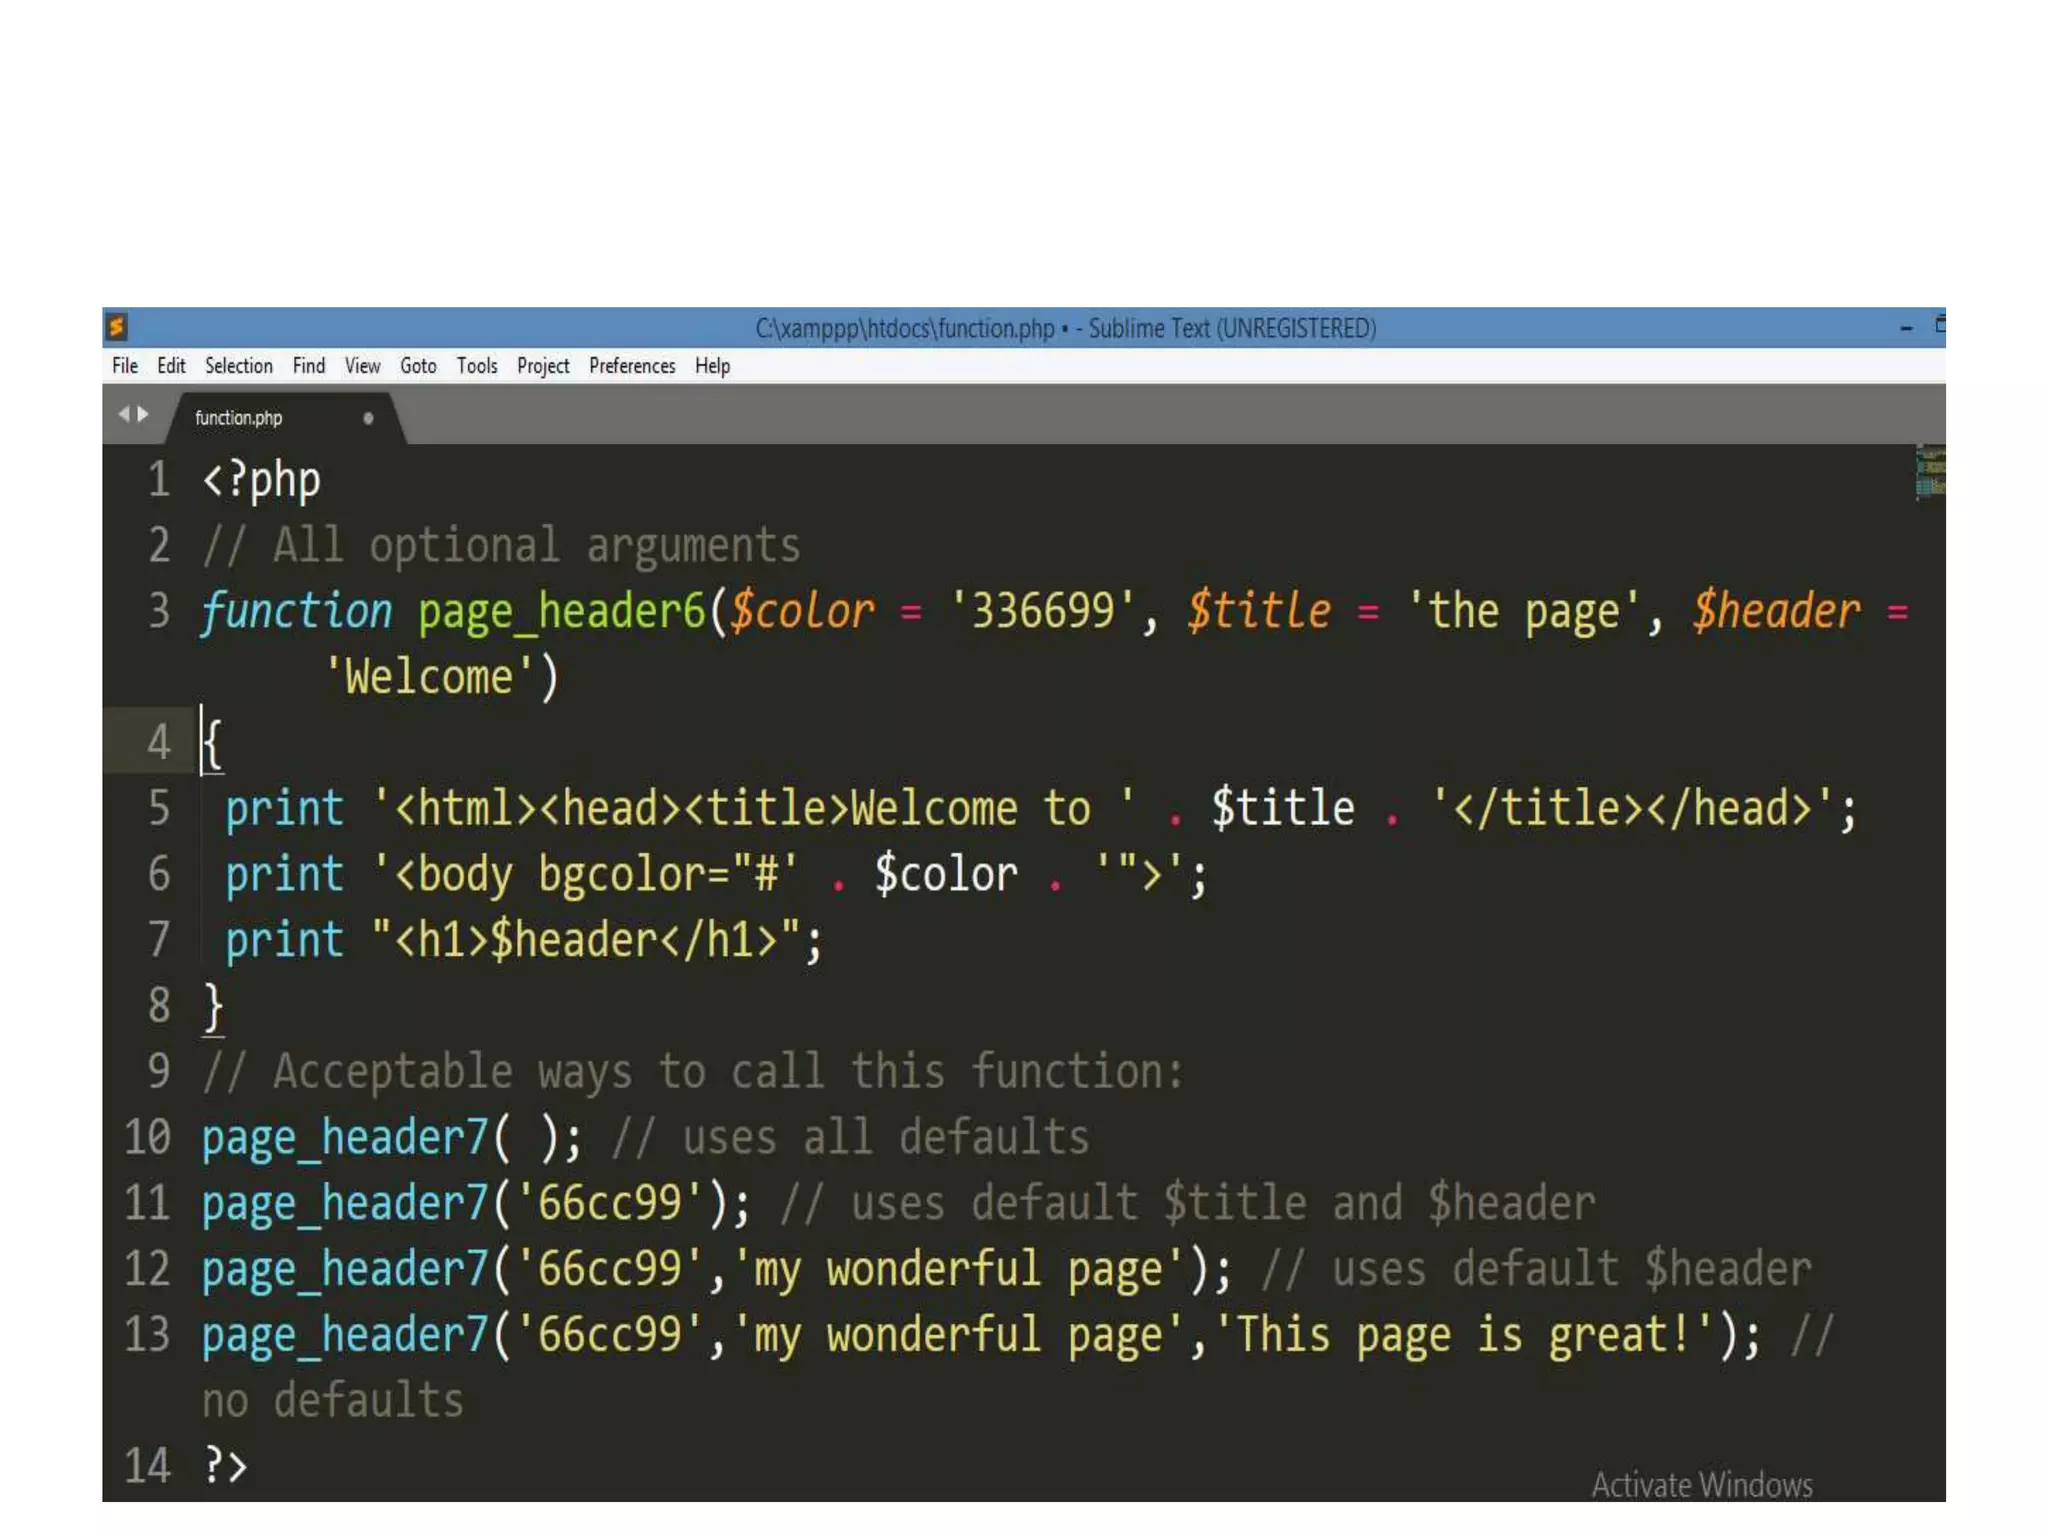Open the Help menu

712,366
